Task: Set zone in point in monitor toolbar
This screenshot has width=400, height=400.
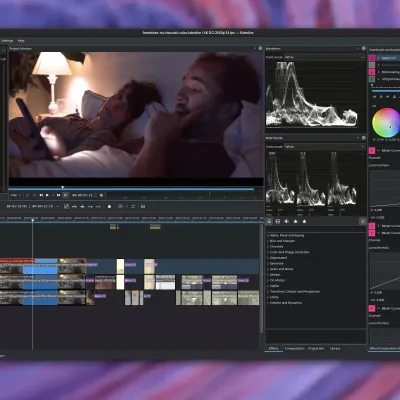Action: pos(27,195)
